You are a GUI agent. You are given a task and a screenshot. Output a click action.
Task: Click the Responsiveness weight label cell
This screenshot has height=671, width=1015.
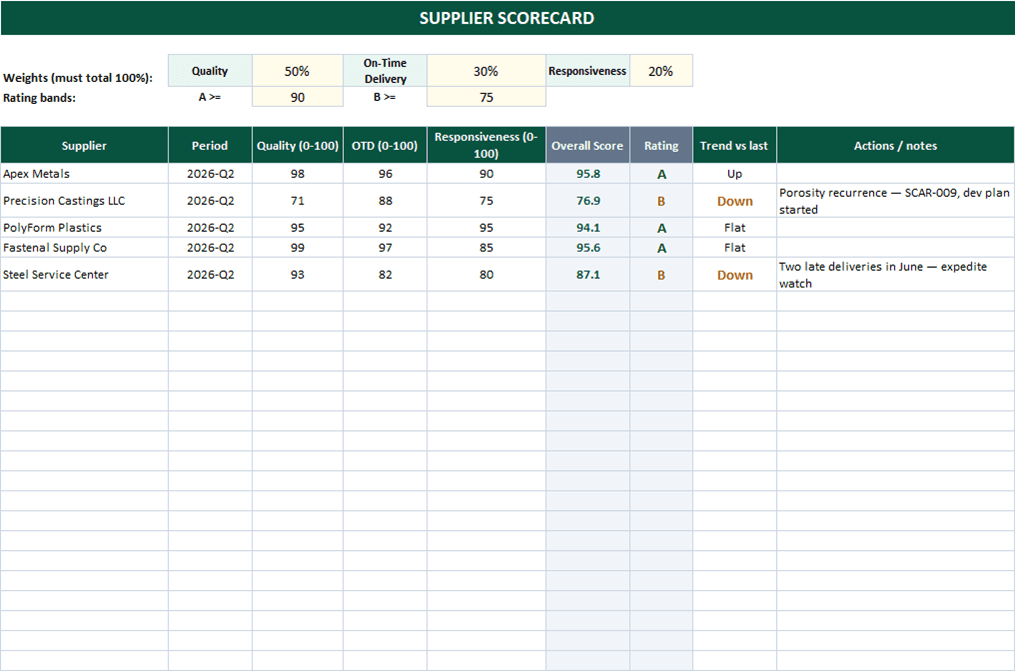pyautogui.click(x=587, y=71)
